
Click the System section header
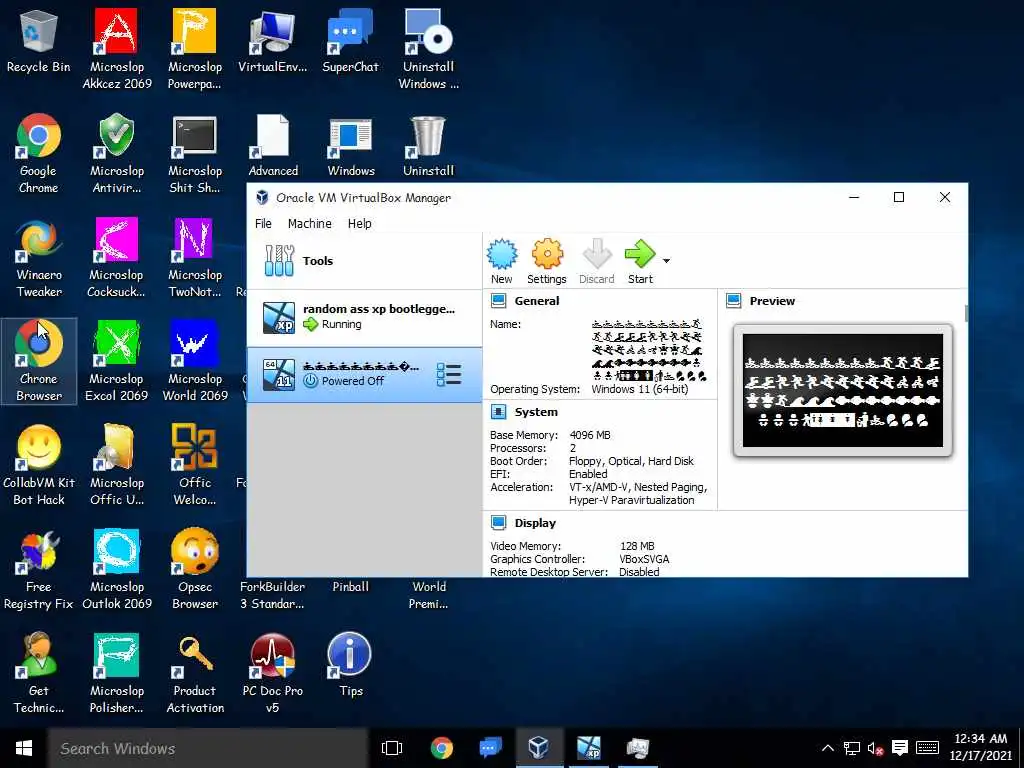click(536, 412)
